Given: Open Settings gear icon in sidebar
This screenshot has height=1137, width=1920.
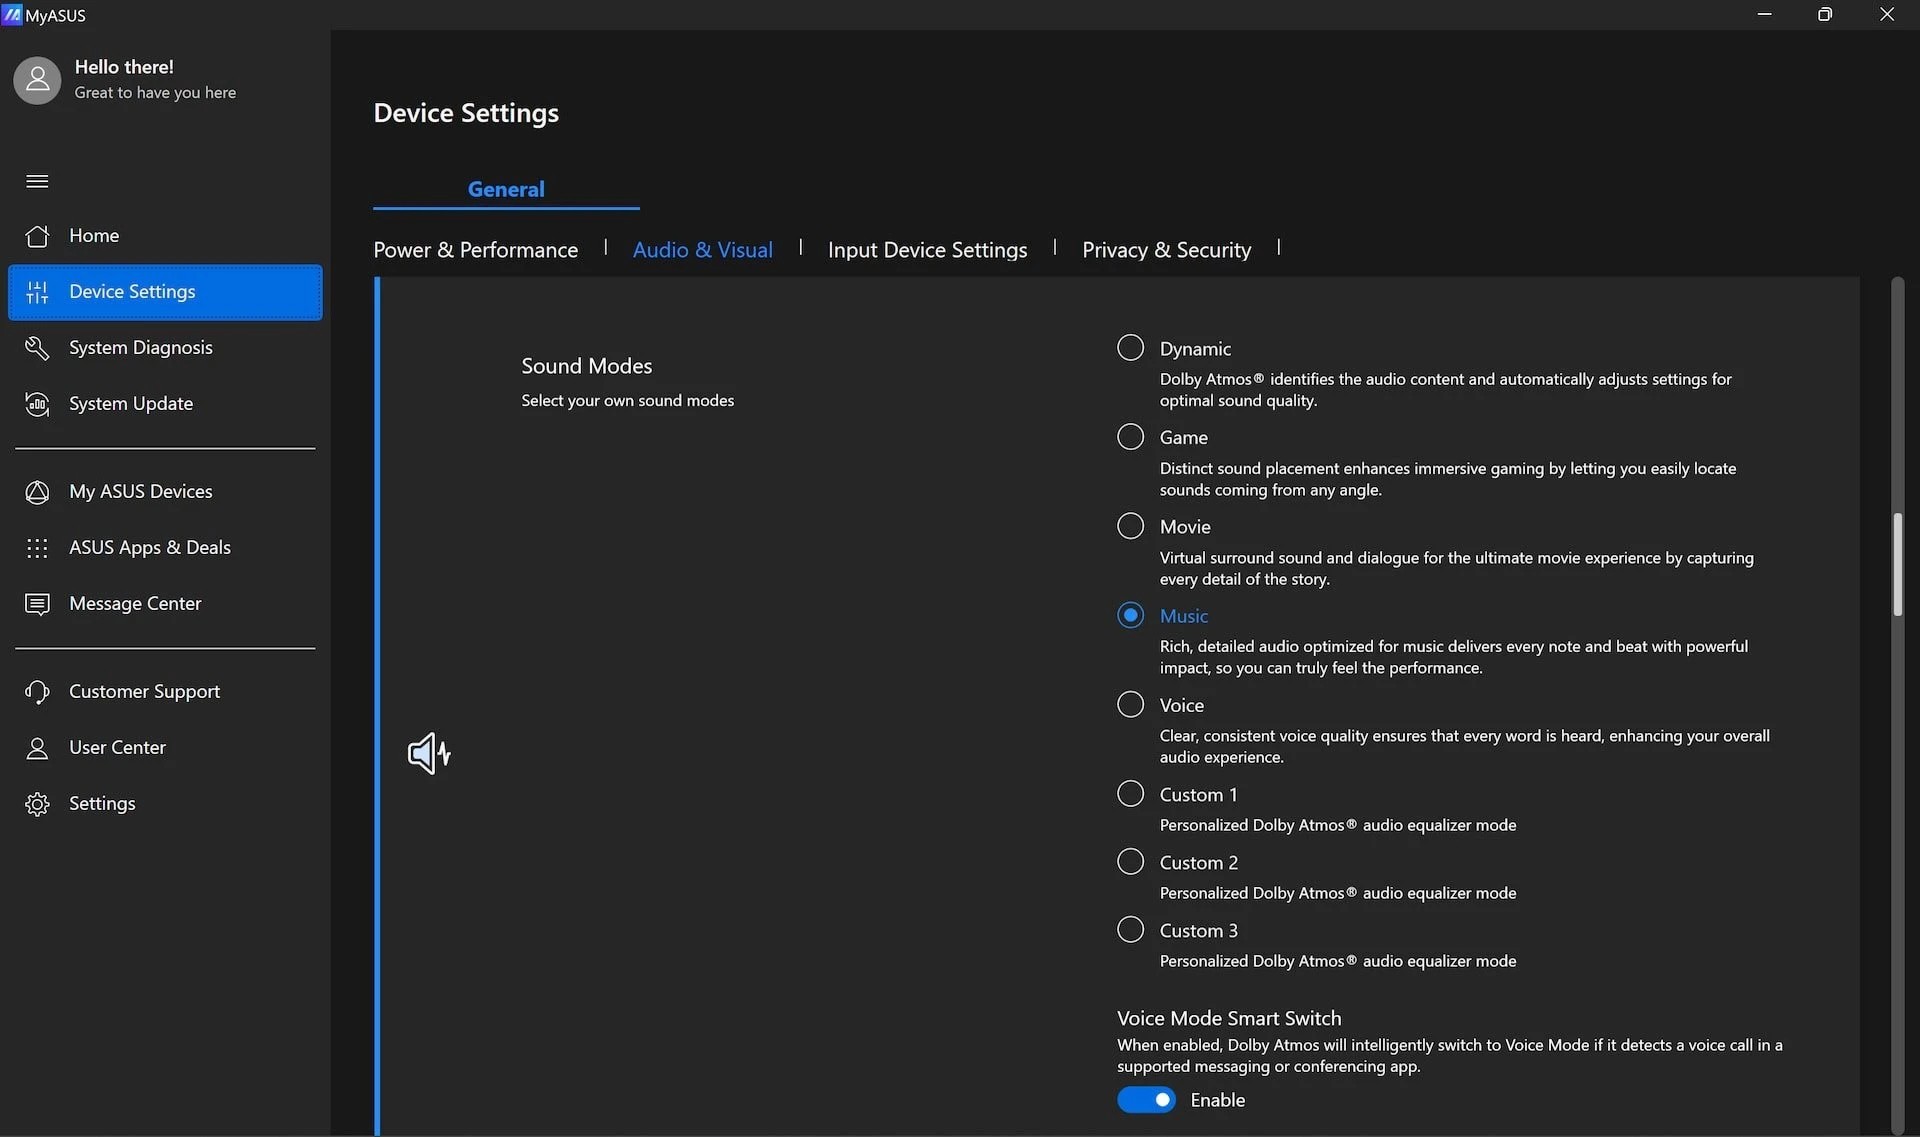Looking at the screenshot, I should tap(37, 804).
